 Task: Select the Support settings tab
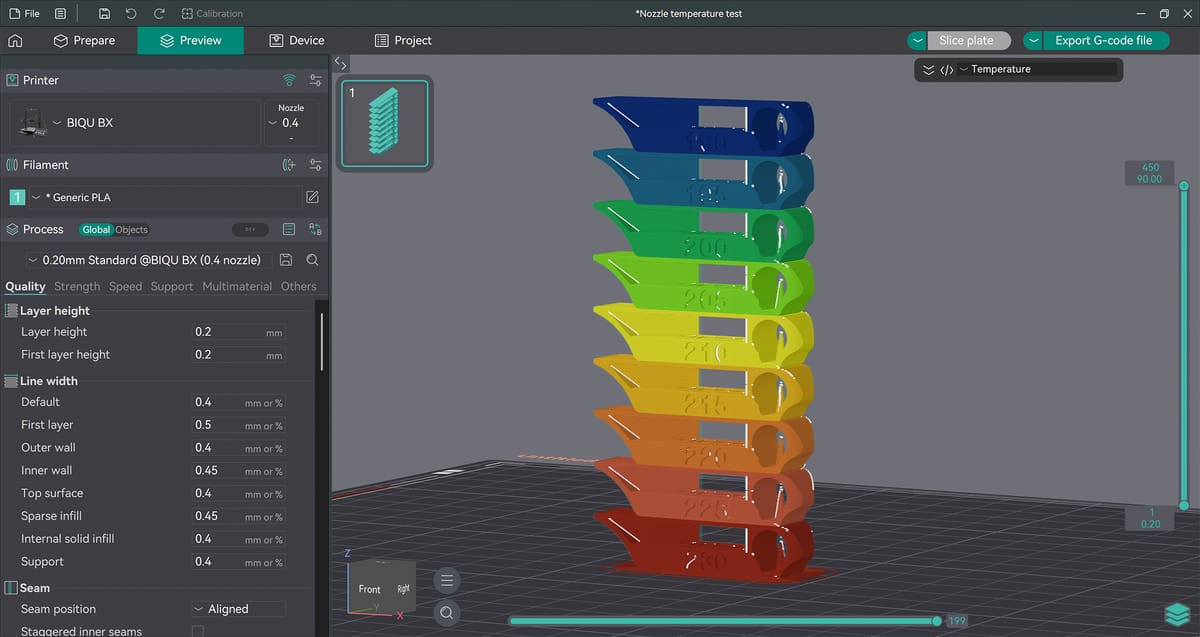pos(172,286)
